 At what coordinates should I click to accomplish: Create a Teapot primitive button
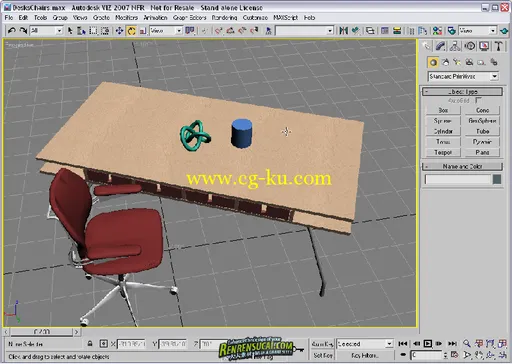(443, 152)
